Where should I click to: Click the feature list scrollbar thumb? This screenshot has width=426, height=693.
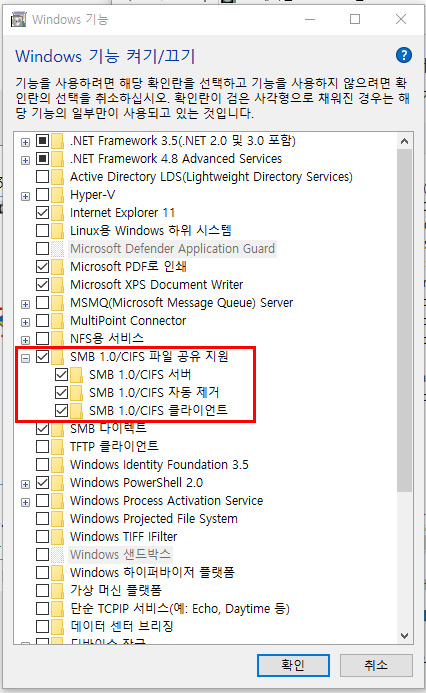pyautogui.click(x=404, y=320)
